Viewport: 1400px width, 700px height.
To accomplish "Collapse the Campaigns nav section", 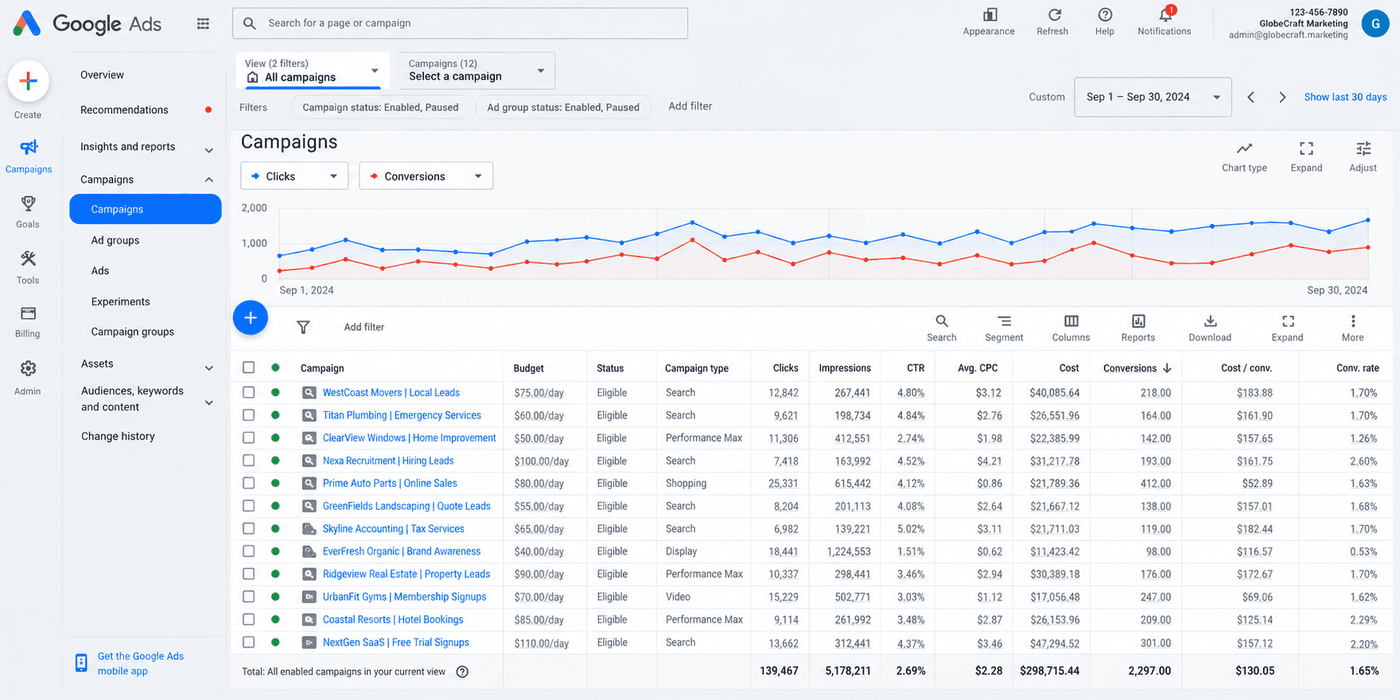I will [x=209, y=180].
